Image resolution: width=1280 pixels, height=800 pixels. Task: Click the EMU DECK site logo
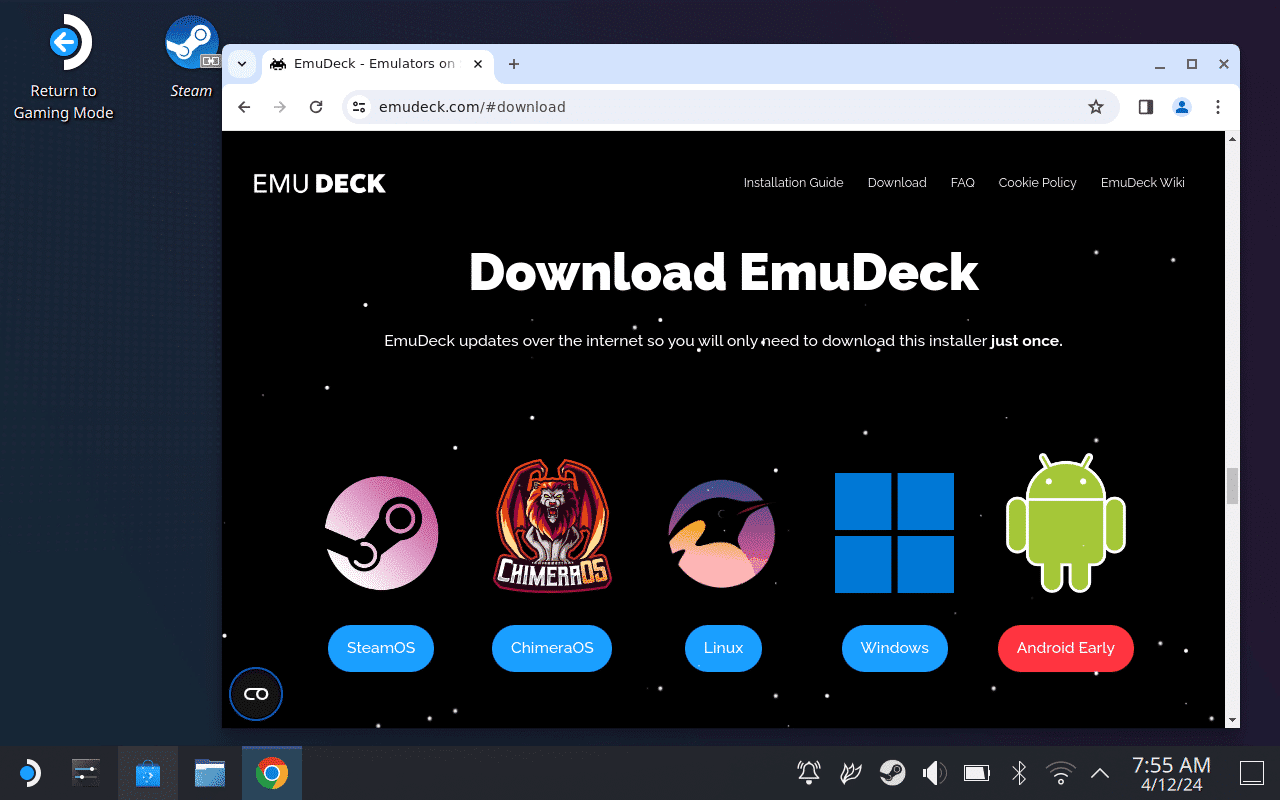pos(319,183)
